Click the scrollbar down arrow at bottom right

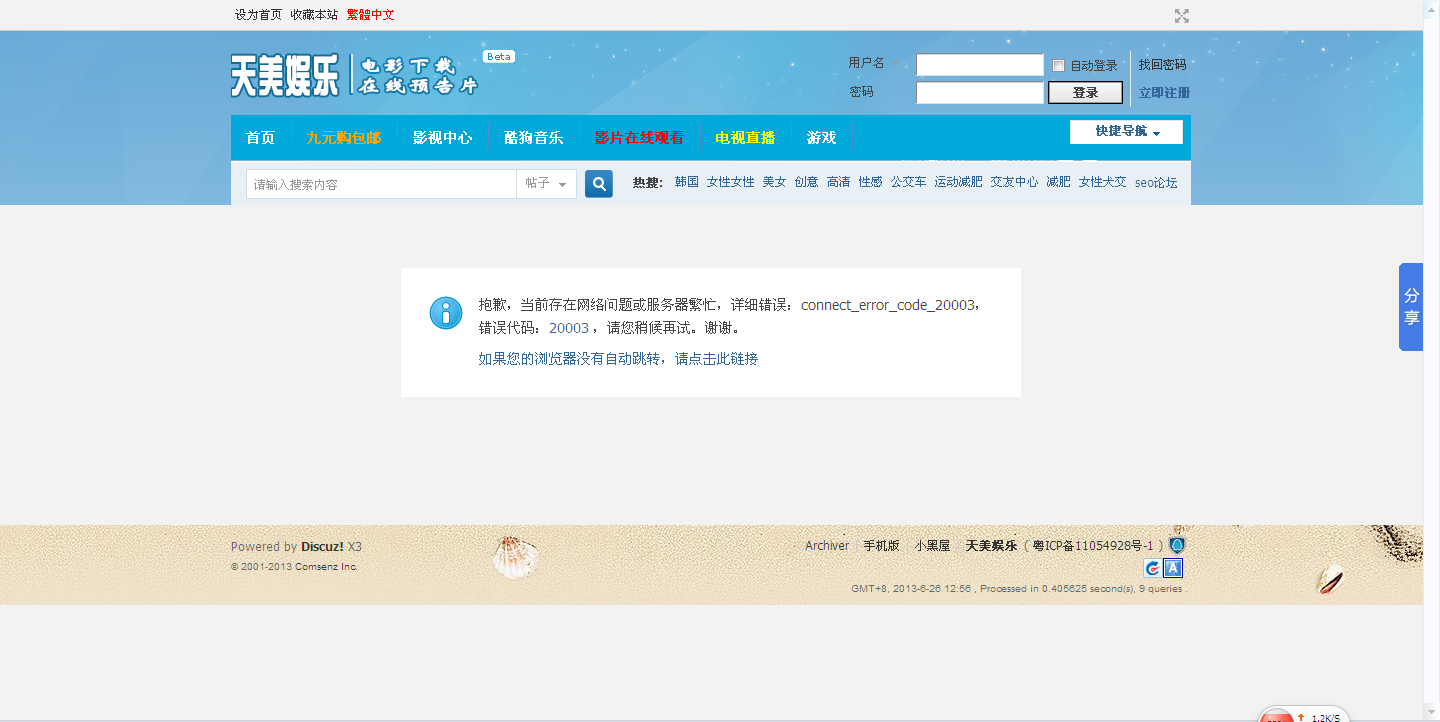pyautogui.click(x=1431, y=712)
